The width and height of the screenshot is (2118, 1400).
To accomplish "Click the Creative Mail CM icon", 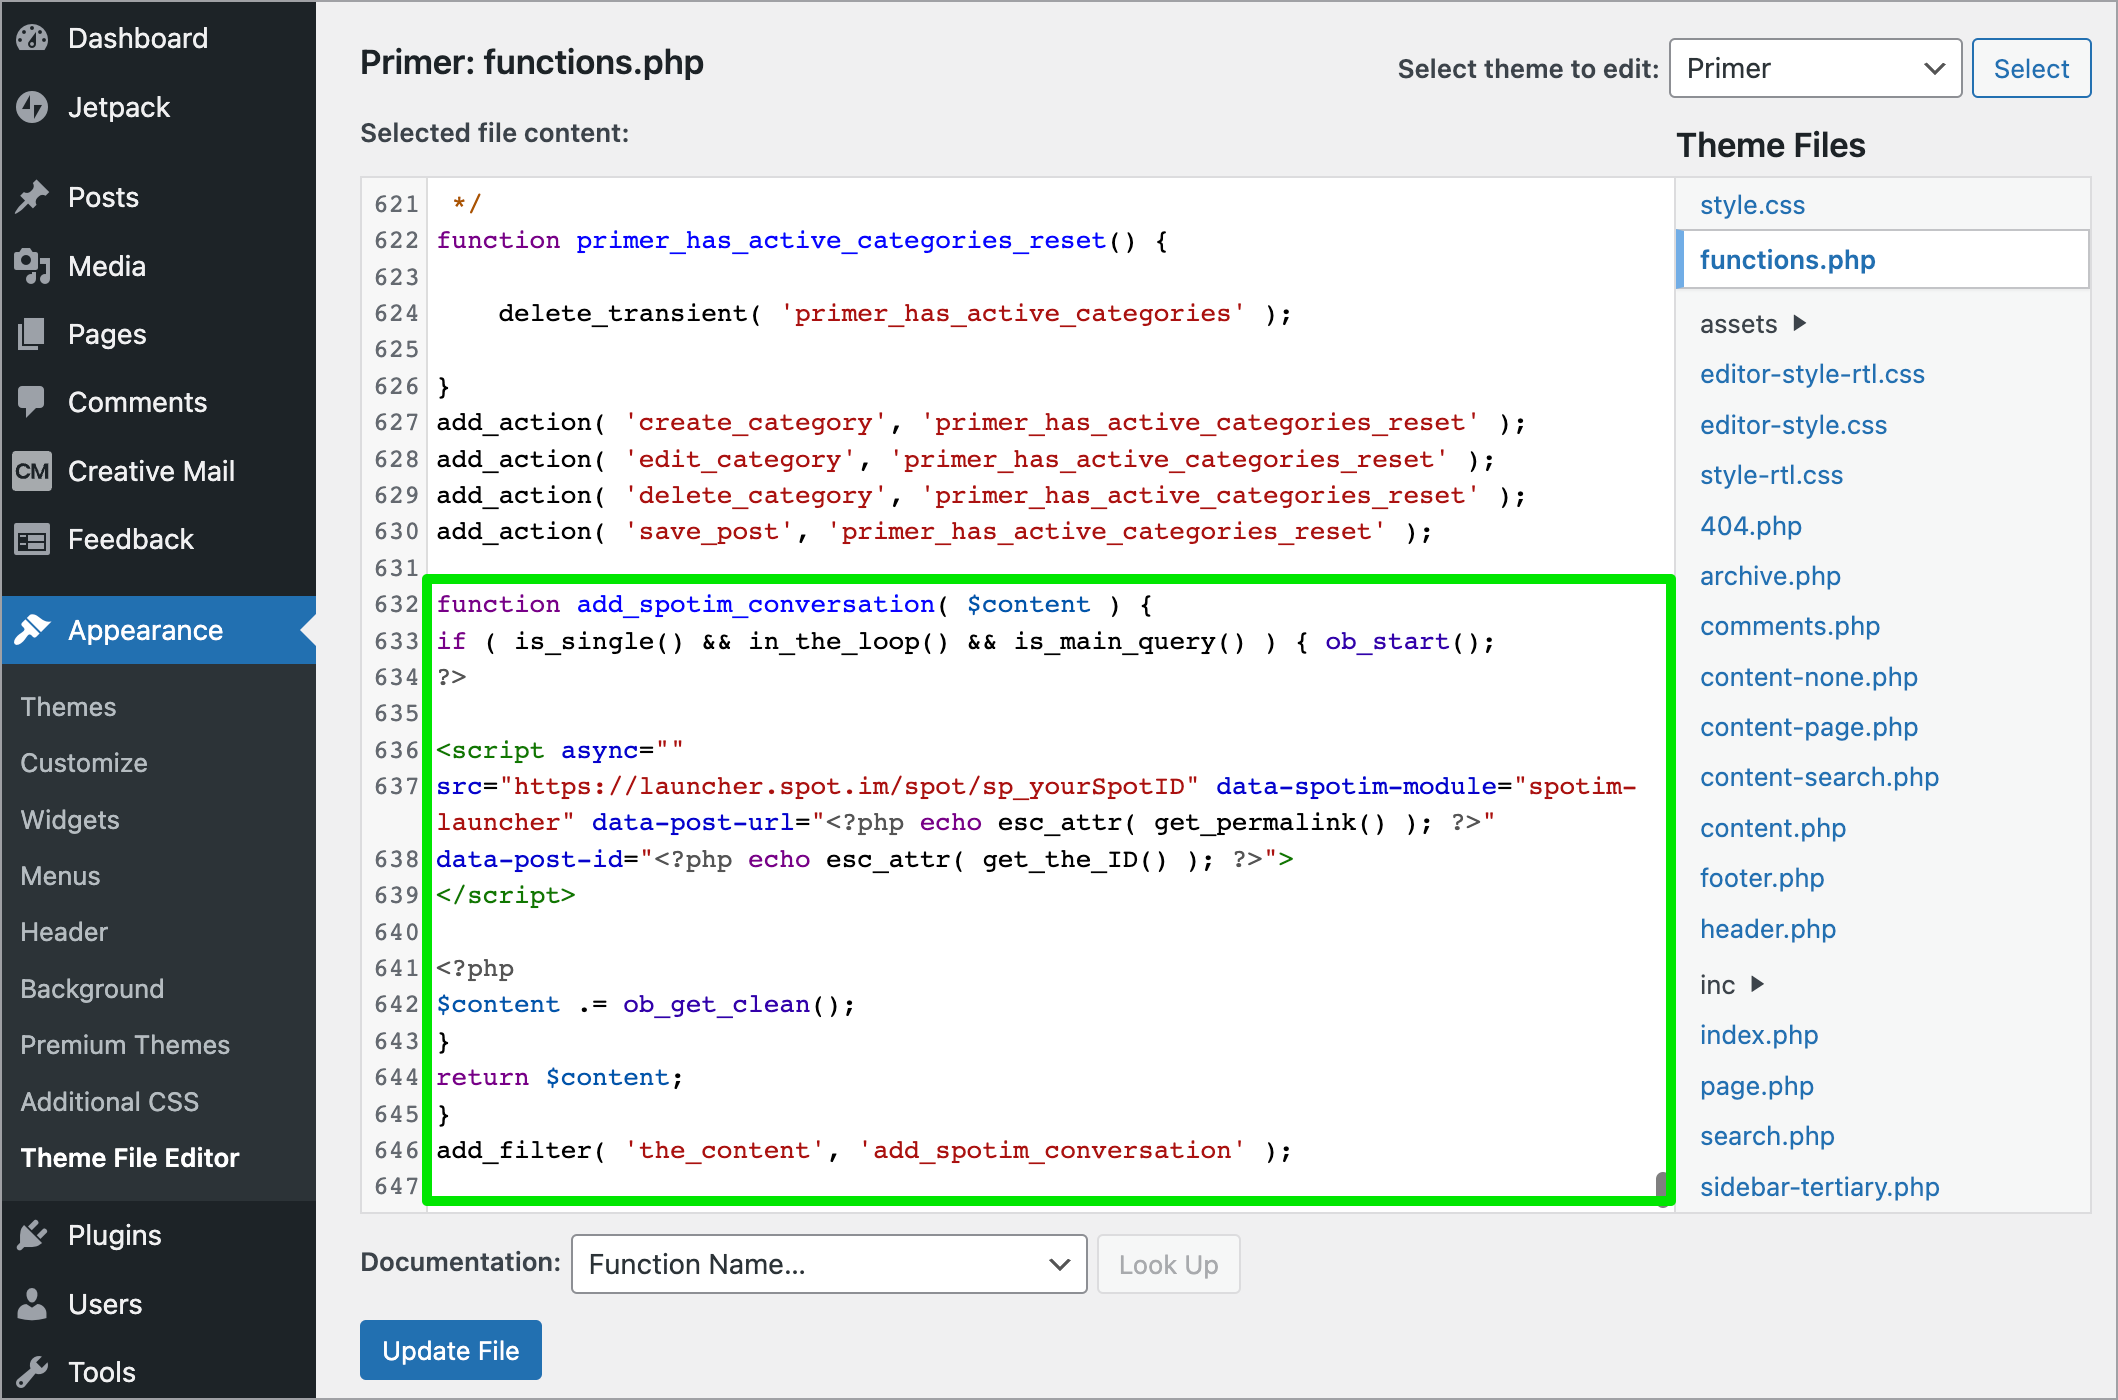I will [32, 471].
